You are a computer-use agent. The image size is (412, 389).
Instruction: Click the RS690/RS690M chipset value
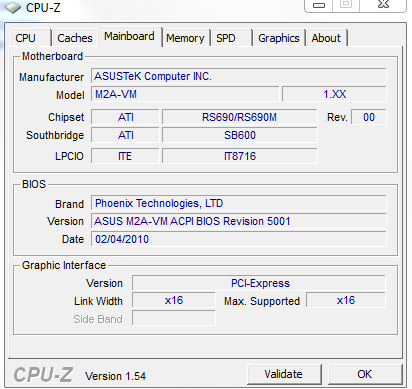[x=240, y=117]
